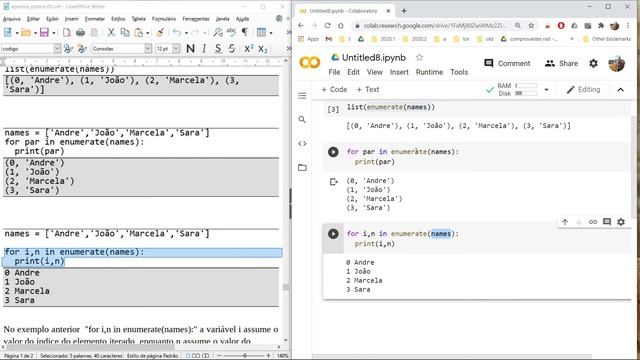The width and height of the screenshot is (640, 360).
Task: Open Colab settings gear icon
Action: tap(593, 63)
